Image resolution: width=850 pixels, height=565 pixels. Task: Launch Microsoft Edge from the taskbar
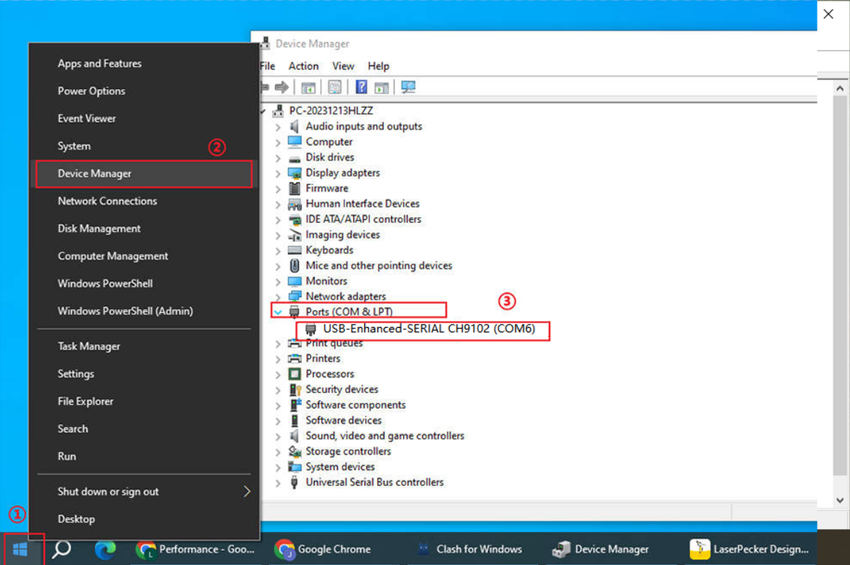pos(105,549)
